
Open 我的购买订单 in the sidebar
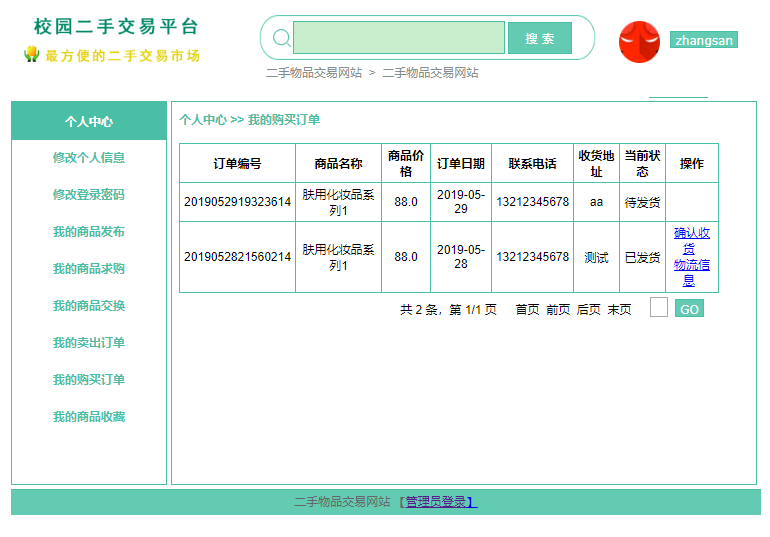coord(89,379)
